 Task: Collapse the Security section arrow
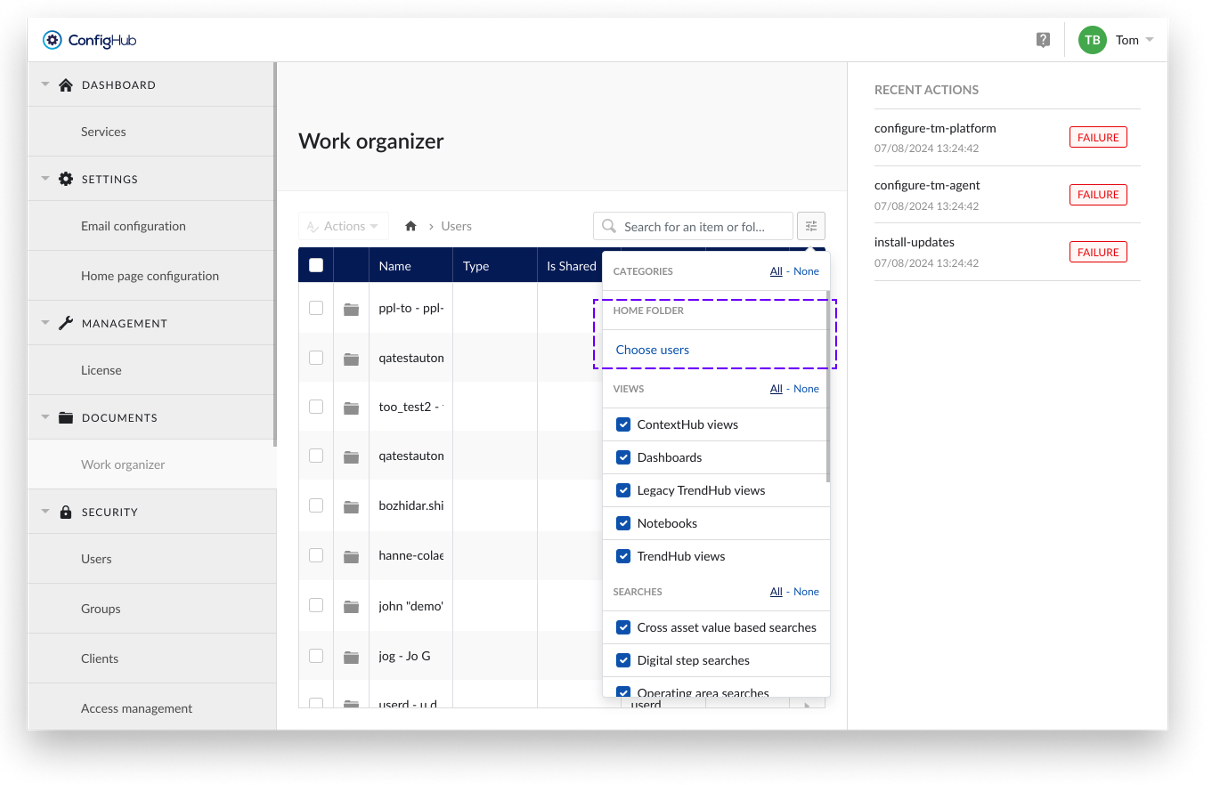point(45,512)
